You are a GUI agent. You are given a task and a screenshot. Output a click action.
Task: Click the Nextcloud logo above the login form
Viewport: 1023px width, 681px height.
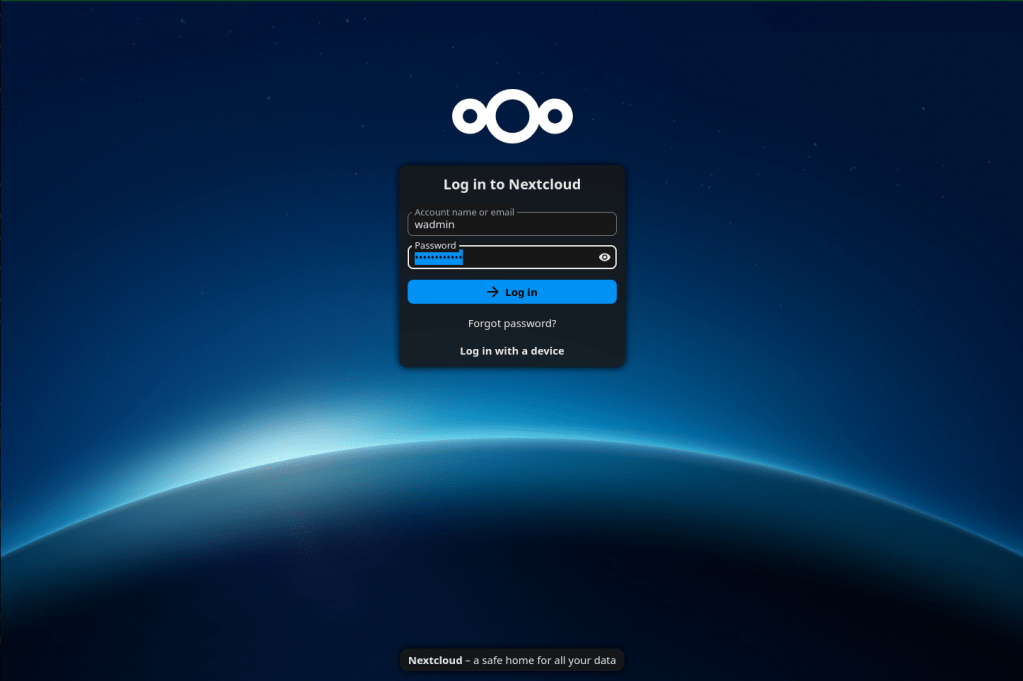click(x=512, y=116)
